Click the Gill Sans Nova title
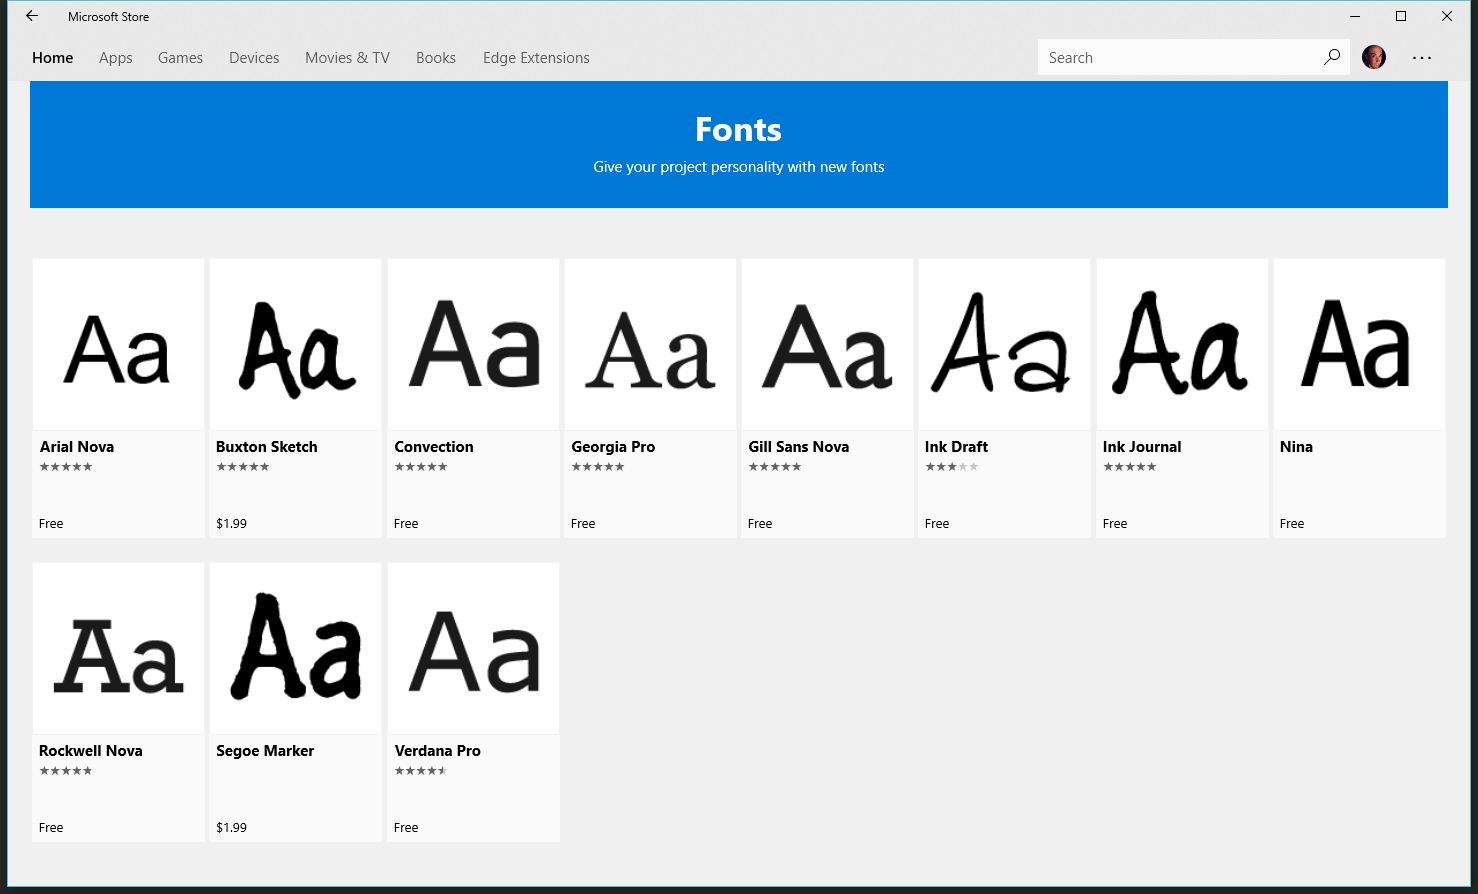1478x894 pixels. coord(798,447)
